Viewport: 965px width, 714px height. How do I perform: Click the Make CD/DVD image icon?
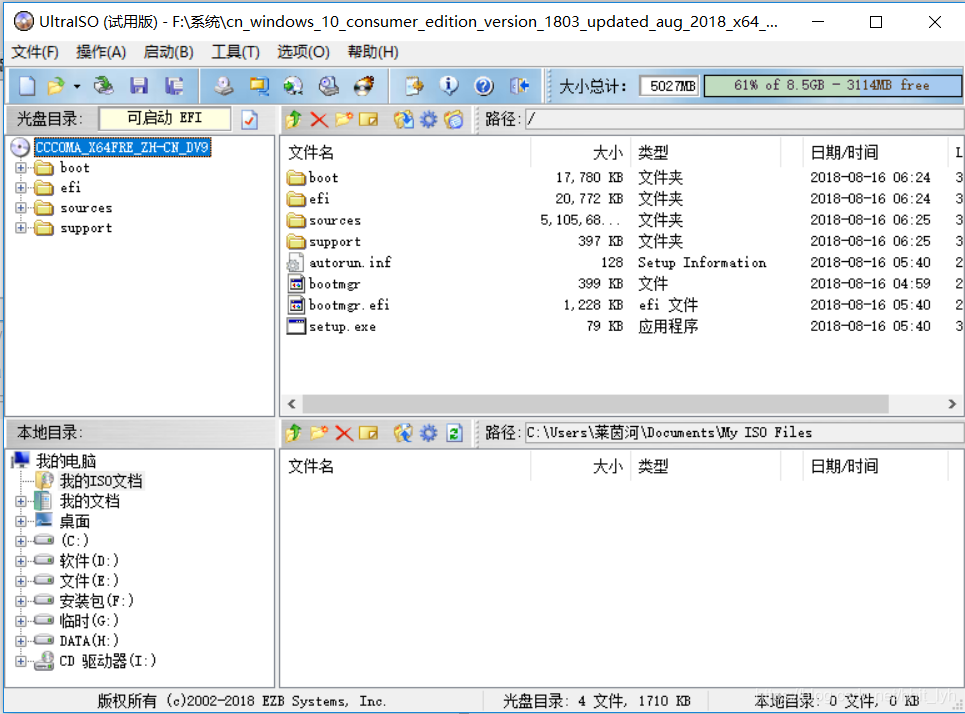click(224, 86)
